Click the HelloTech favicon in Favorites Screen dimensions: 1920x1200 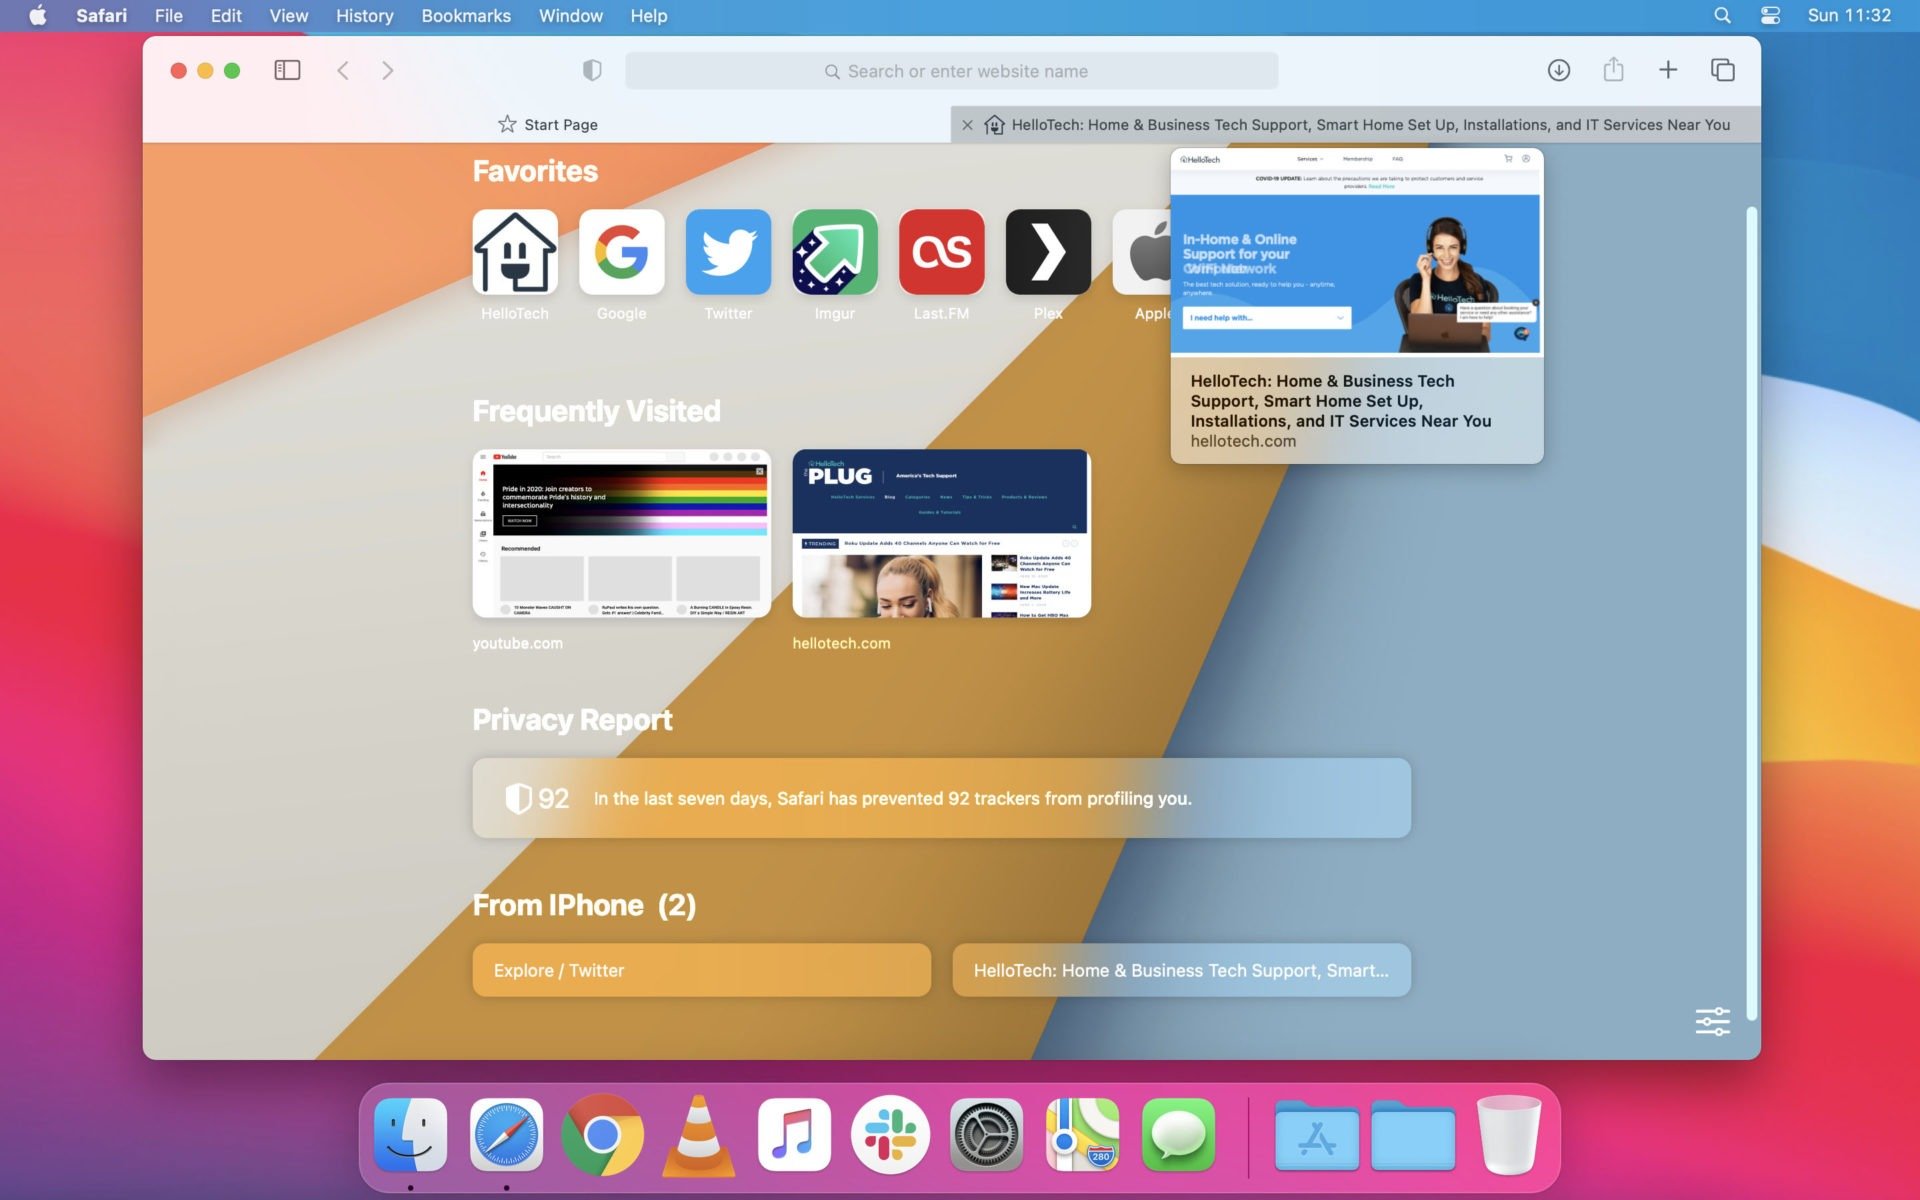pos(514,252)
